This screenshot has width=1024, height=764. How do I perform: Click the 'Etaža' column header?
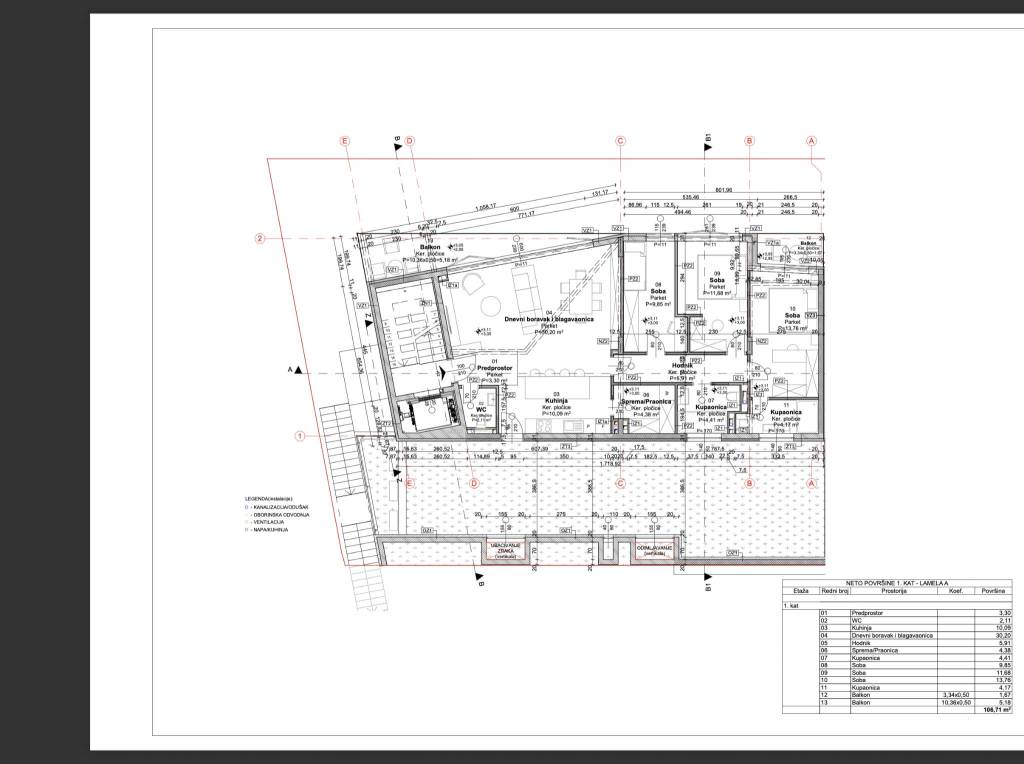pos(801,591)
